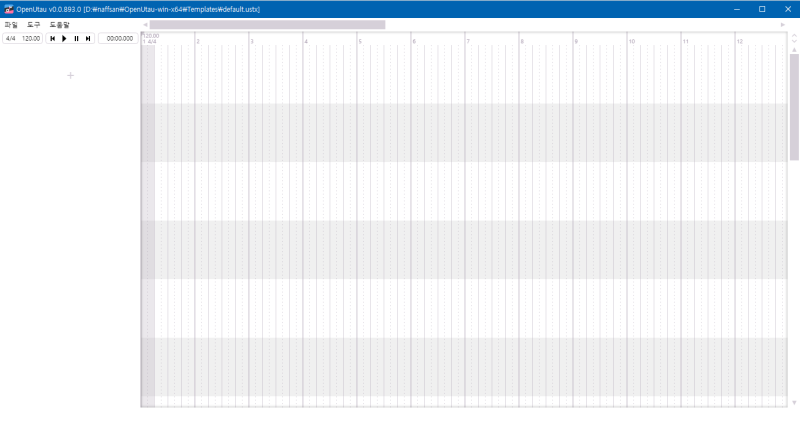Click bar 12 on the timeline ruler
The image size is (800, 421).
(740, 41)
